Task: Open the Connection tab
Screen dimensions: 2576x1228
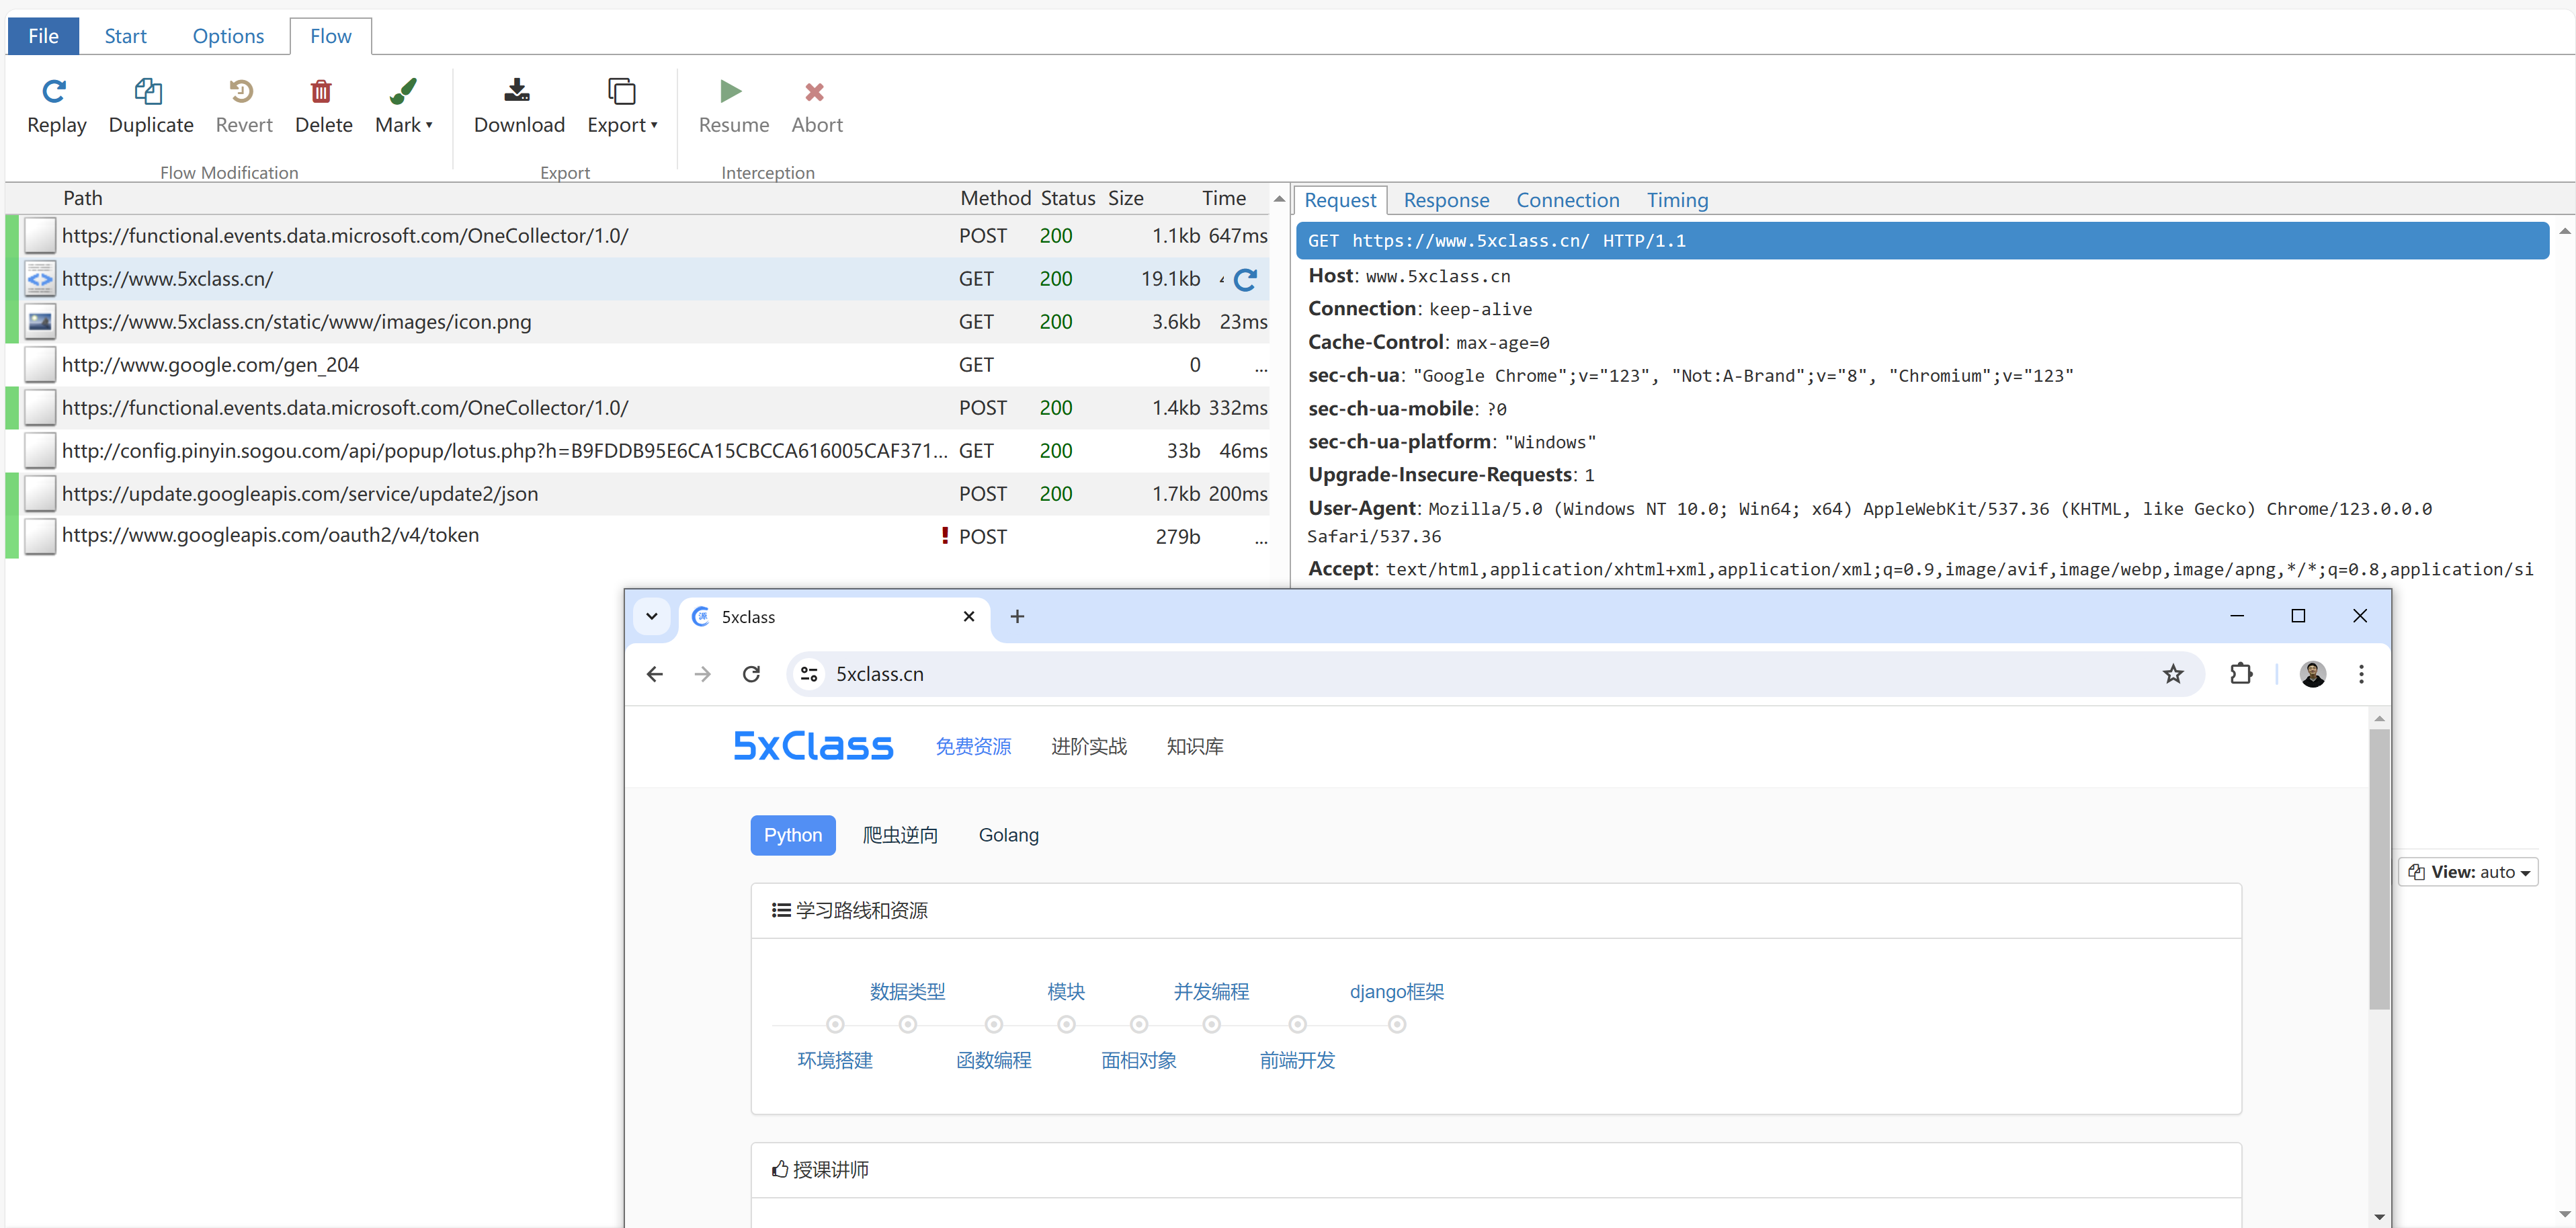Action: point(1567,200)
